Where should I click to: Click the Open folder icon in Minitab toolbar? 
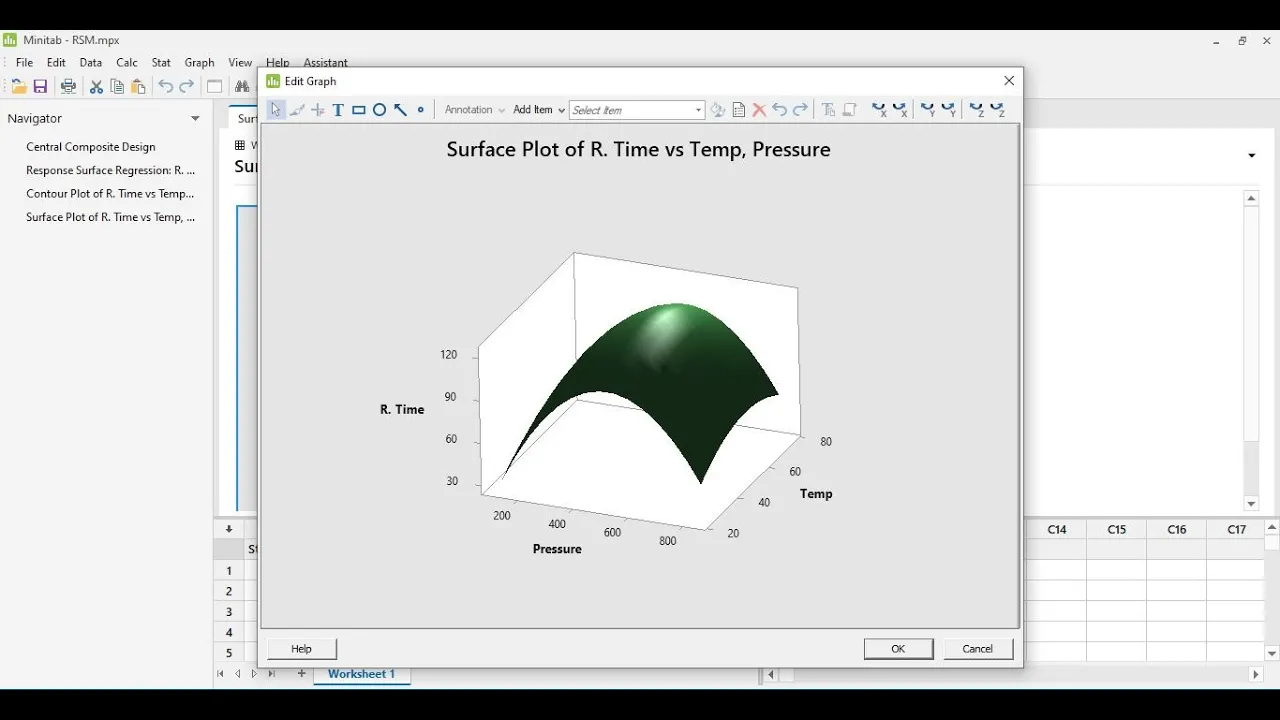tap(19, 87)
